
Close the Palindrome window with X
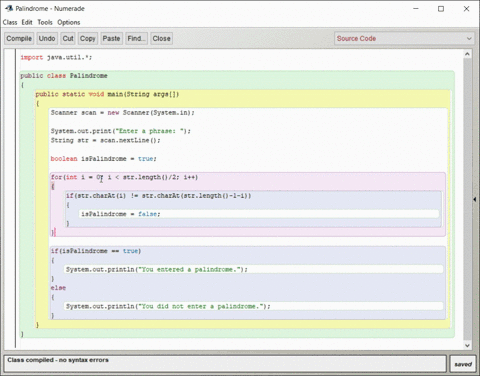pos(466,9)
